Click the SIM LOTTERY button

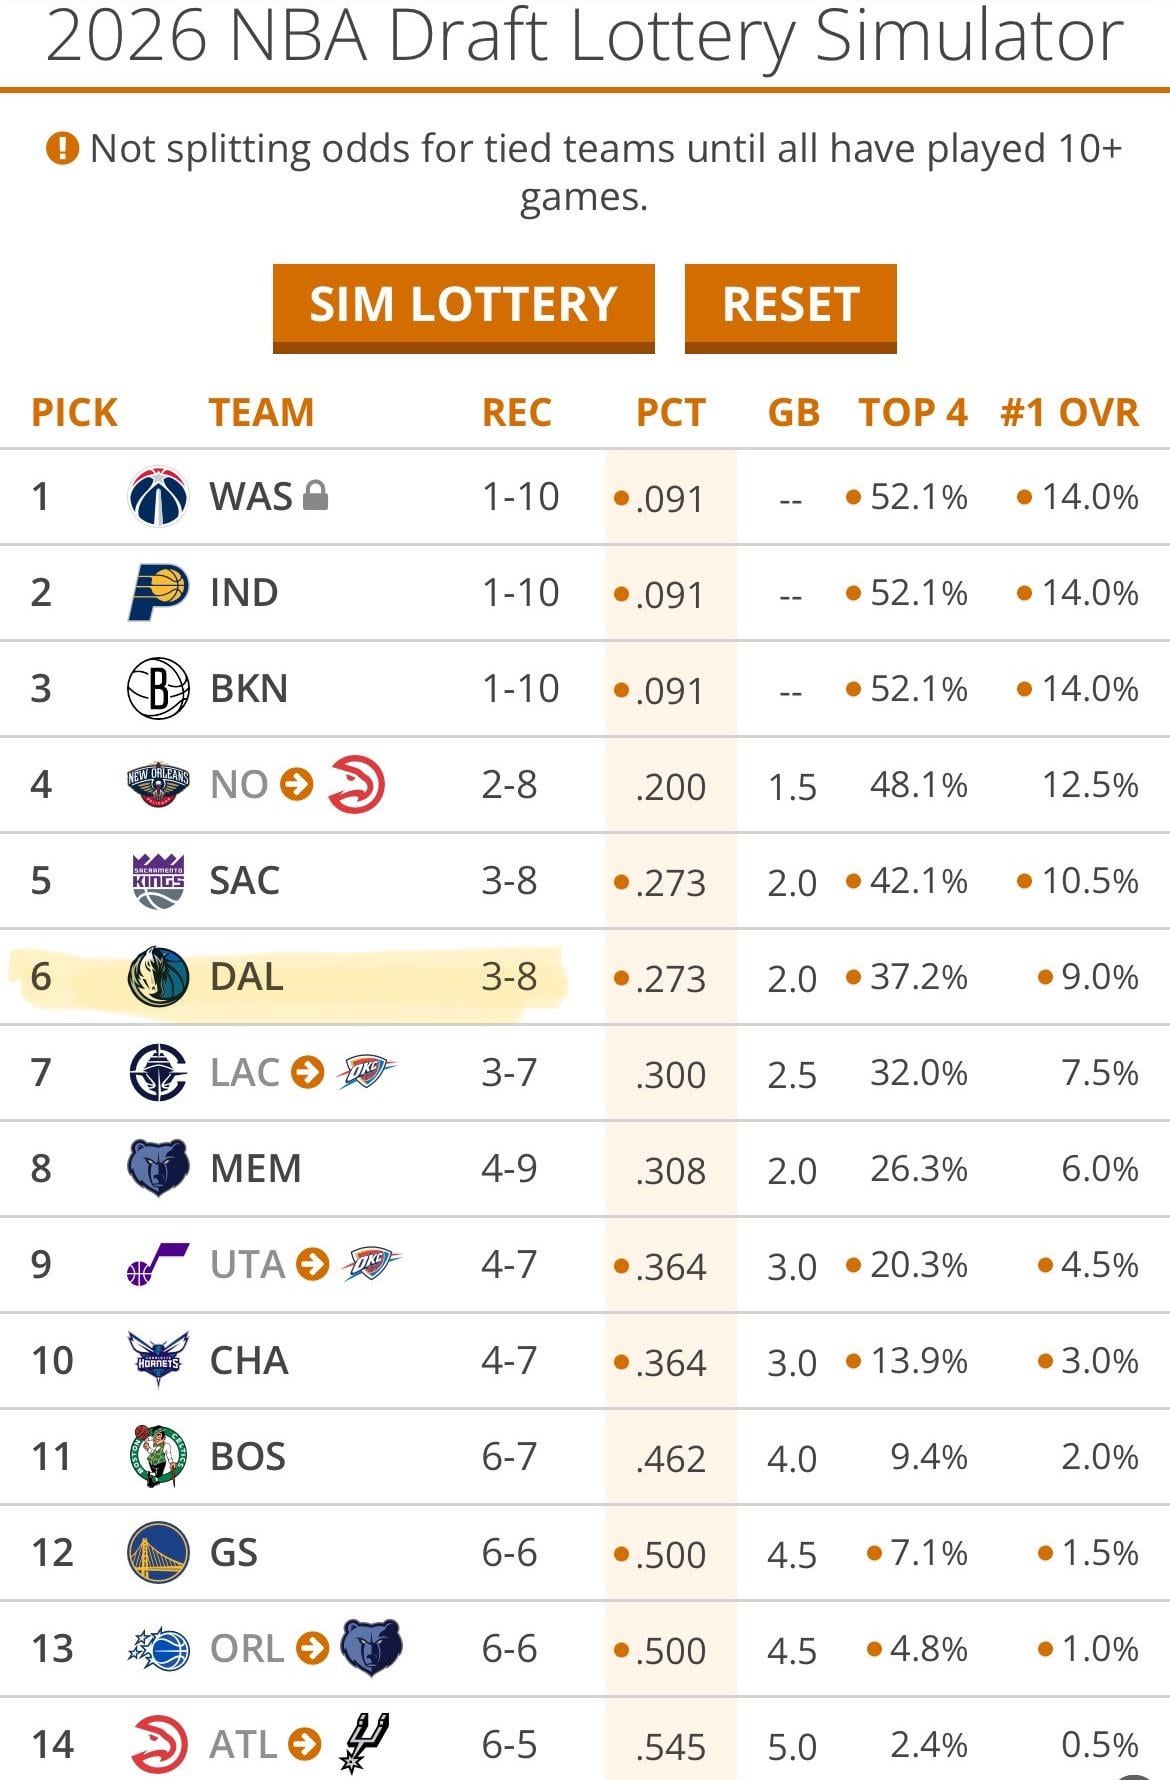(x=463, y=306)
